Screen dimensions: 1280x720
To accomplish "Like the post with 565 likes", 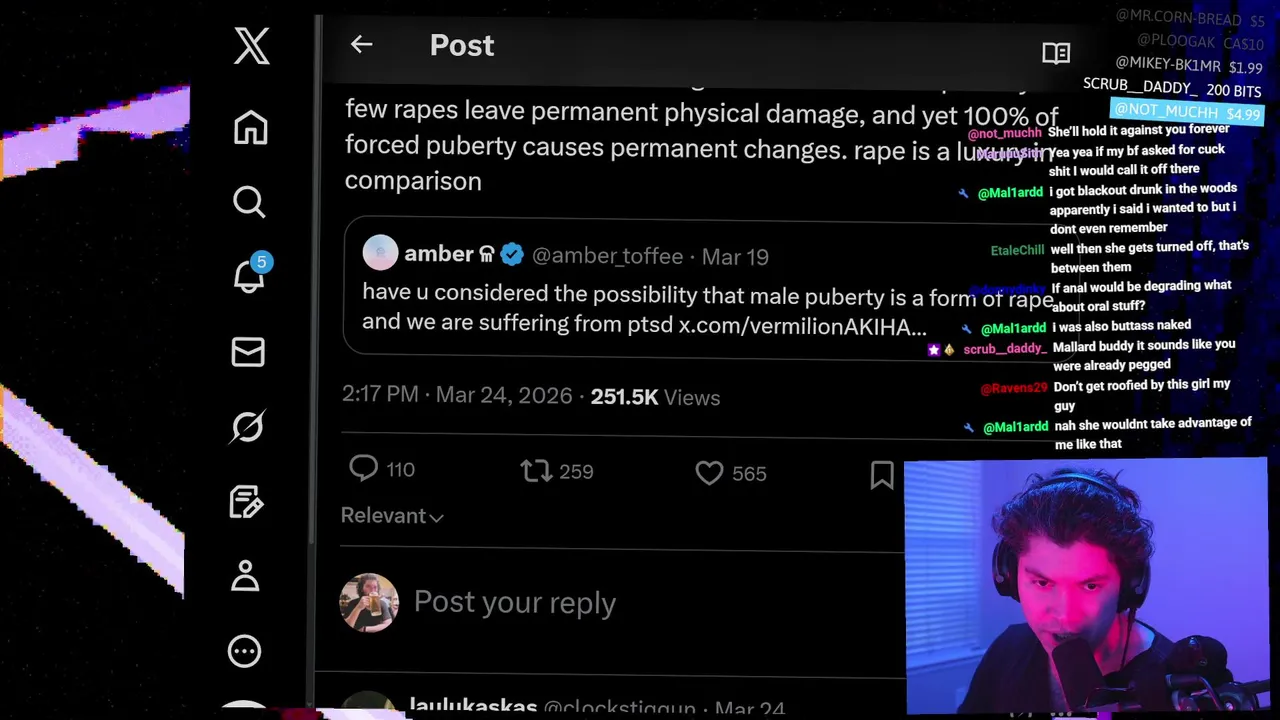I will pos(709,472).
